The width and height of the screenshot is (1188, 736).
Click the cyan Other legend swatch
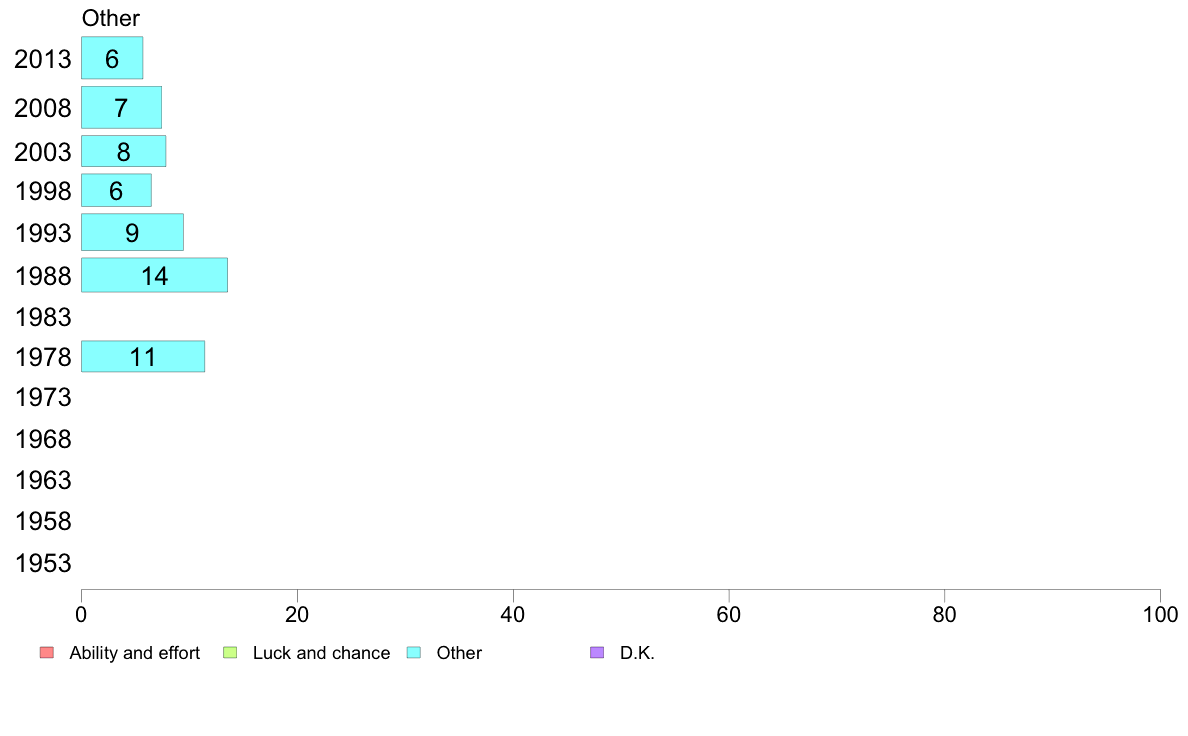414,653
